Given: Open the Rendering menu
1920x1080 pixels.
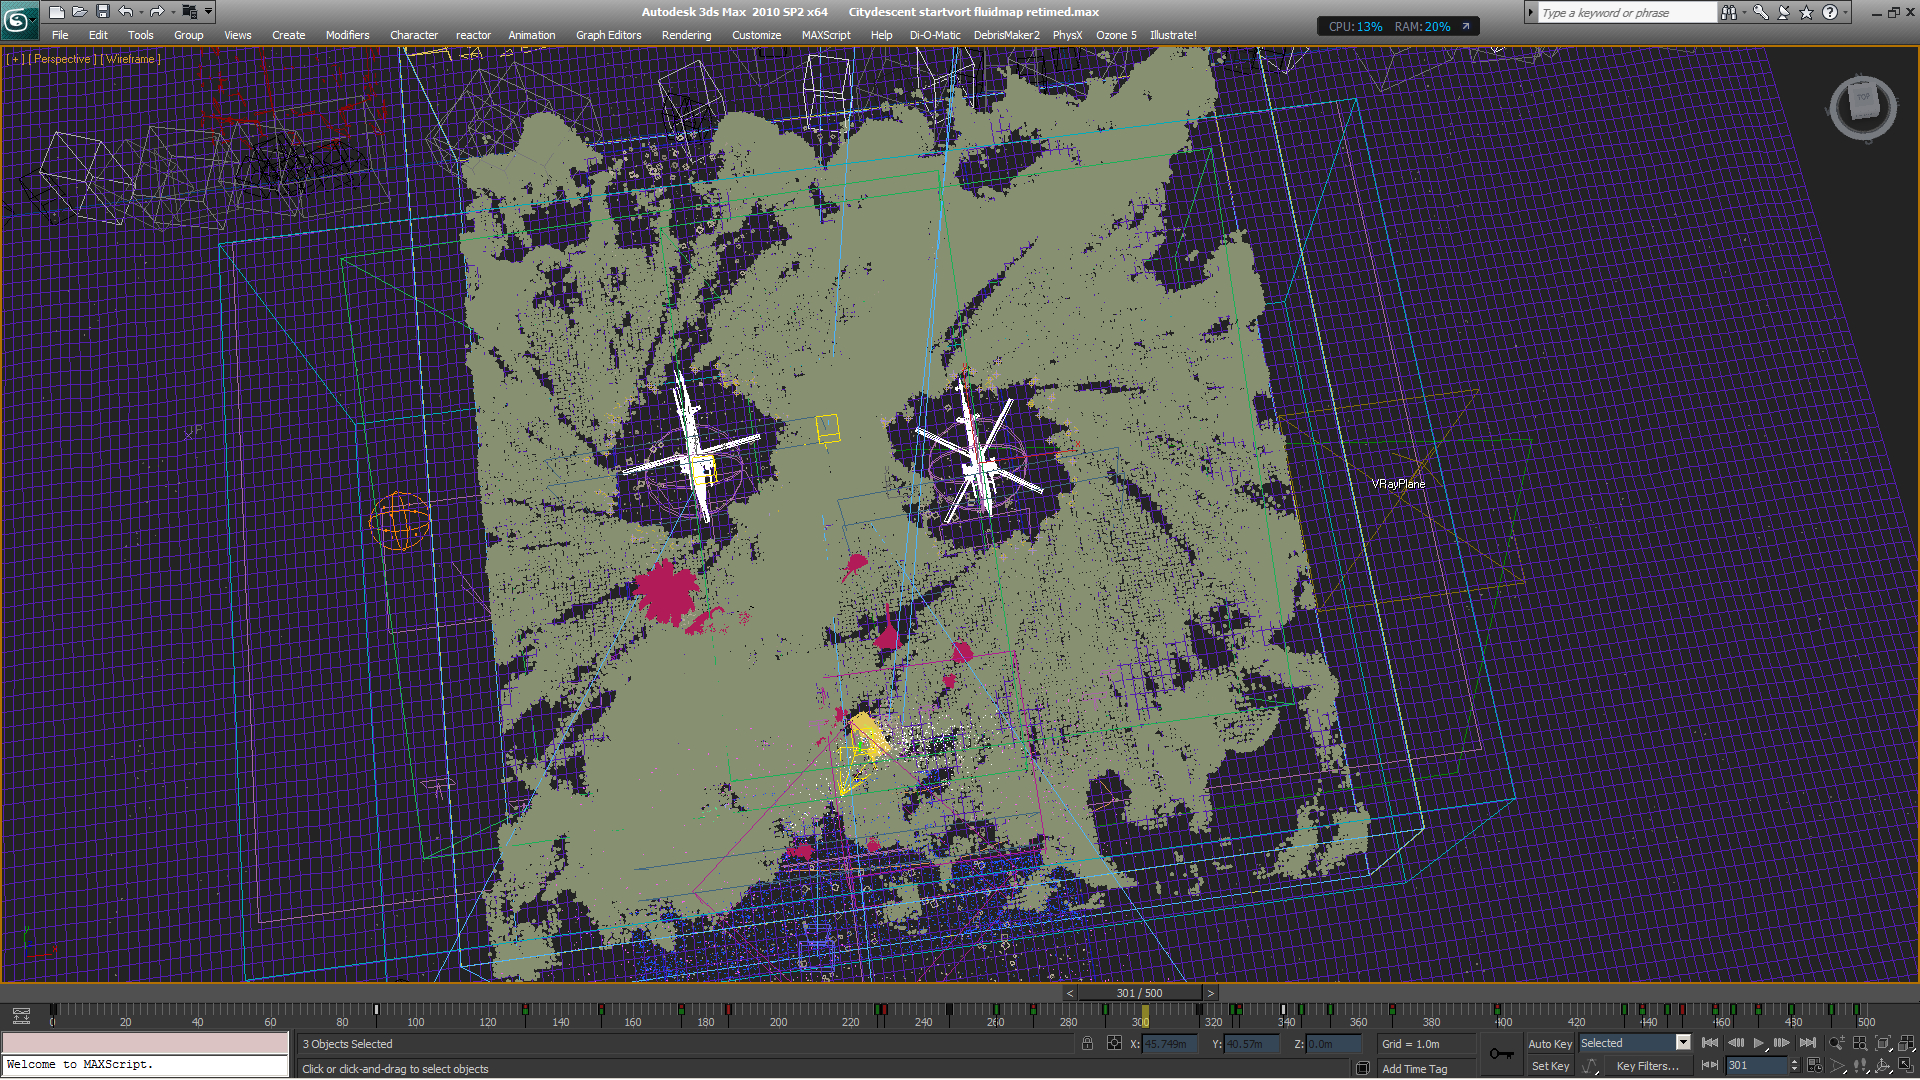Looking at the screenshot, I should 686,35.
